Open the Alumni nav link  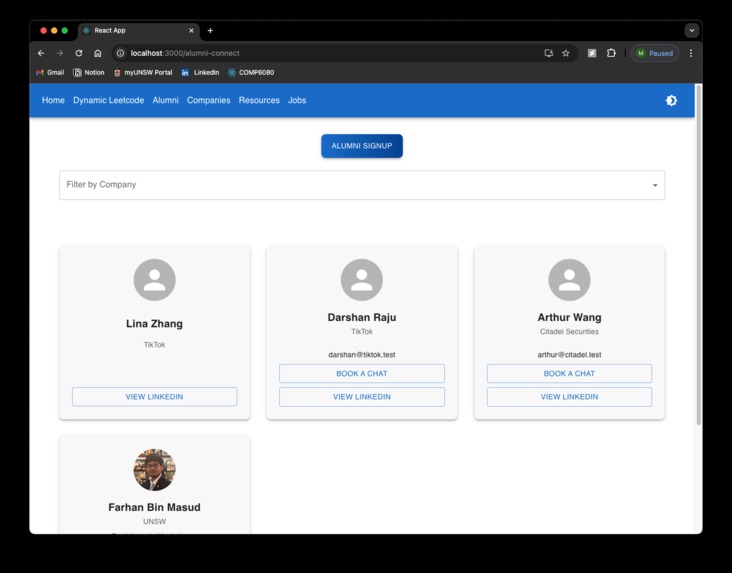[165, 100]
